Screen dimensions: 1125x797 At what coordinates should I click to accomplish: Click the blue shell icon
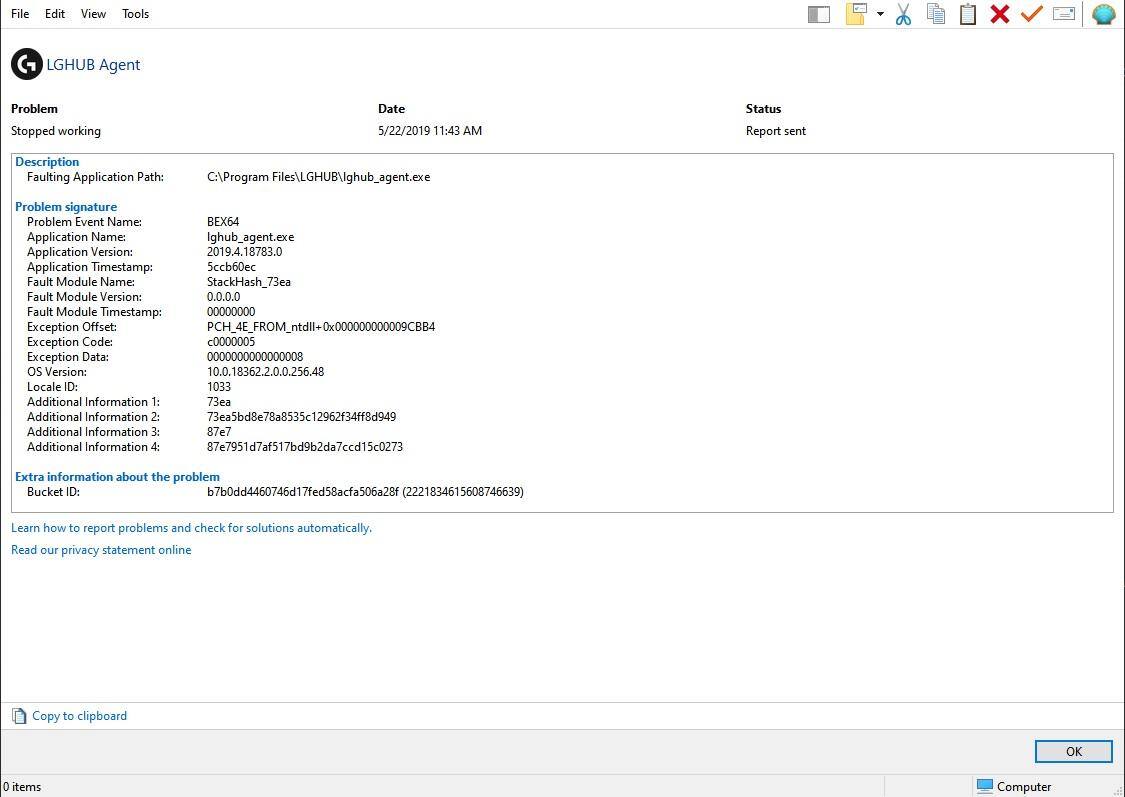tap(1103, 14)
